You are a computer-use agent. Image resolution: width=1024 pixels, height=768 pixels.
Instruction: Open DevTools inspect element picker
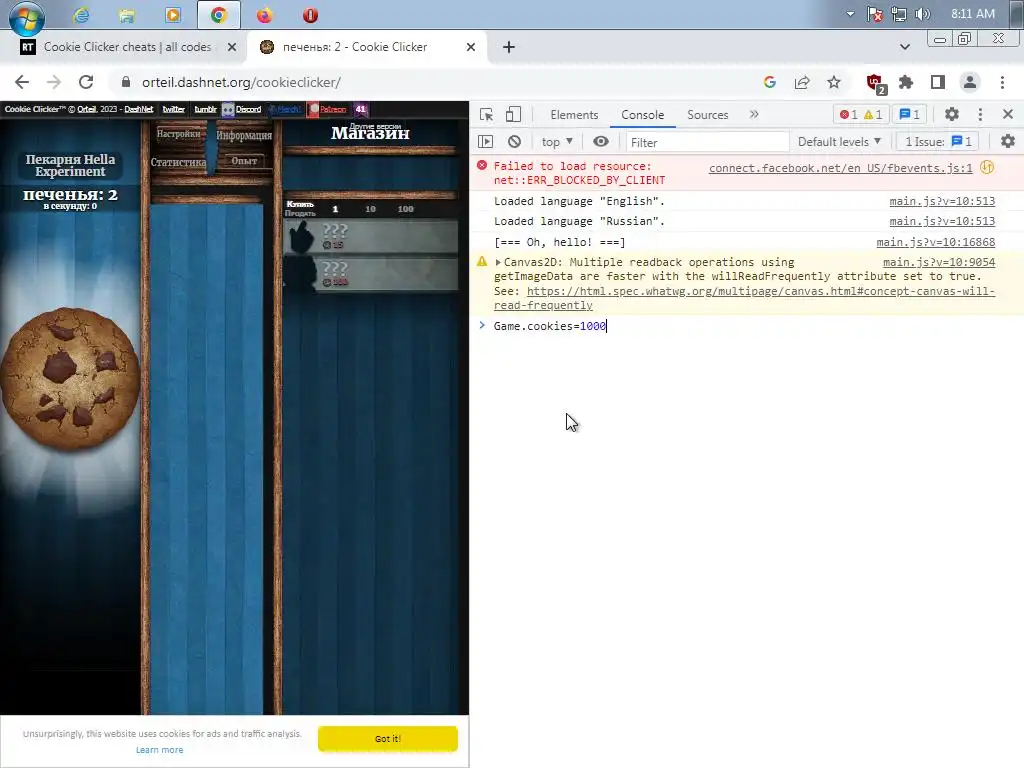[487, 114]
